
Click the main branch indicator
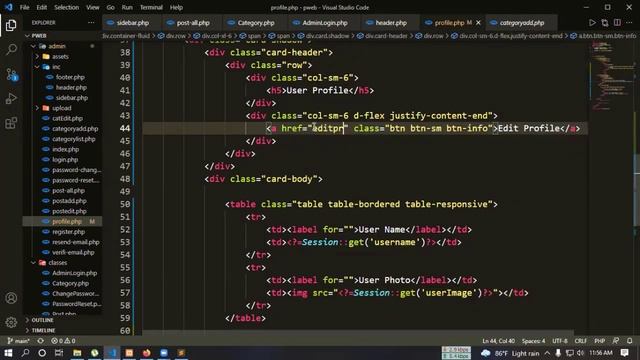click(18, 341)
